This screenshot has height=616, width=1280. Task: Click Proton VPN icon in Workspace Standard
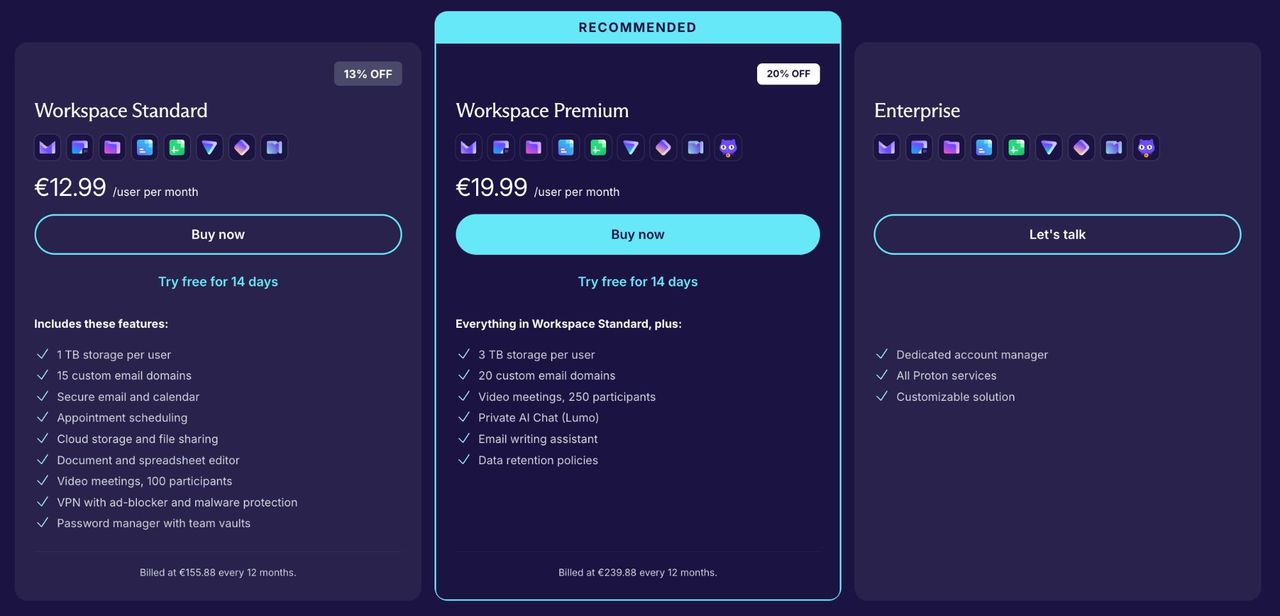point(209,148)
